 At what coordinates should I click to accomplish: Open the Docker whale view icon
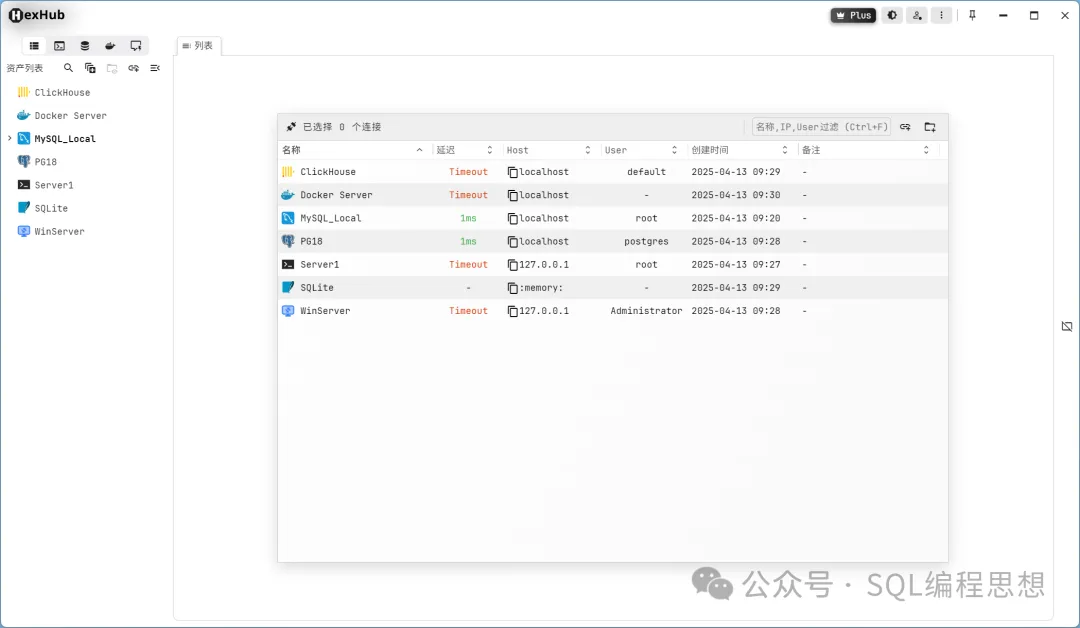click(110, 45)
